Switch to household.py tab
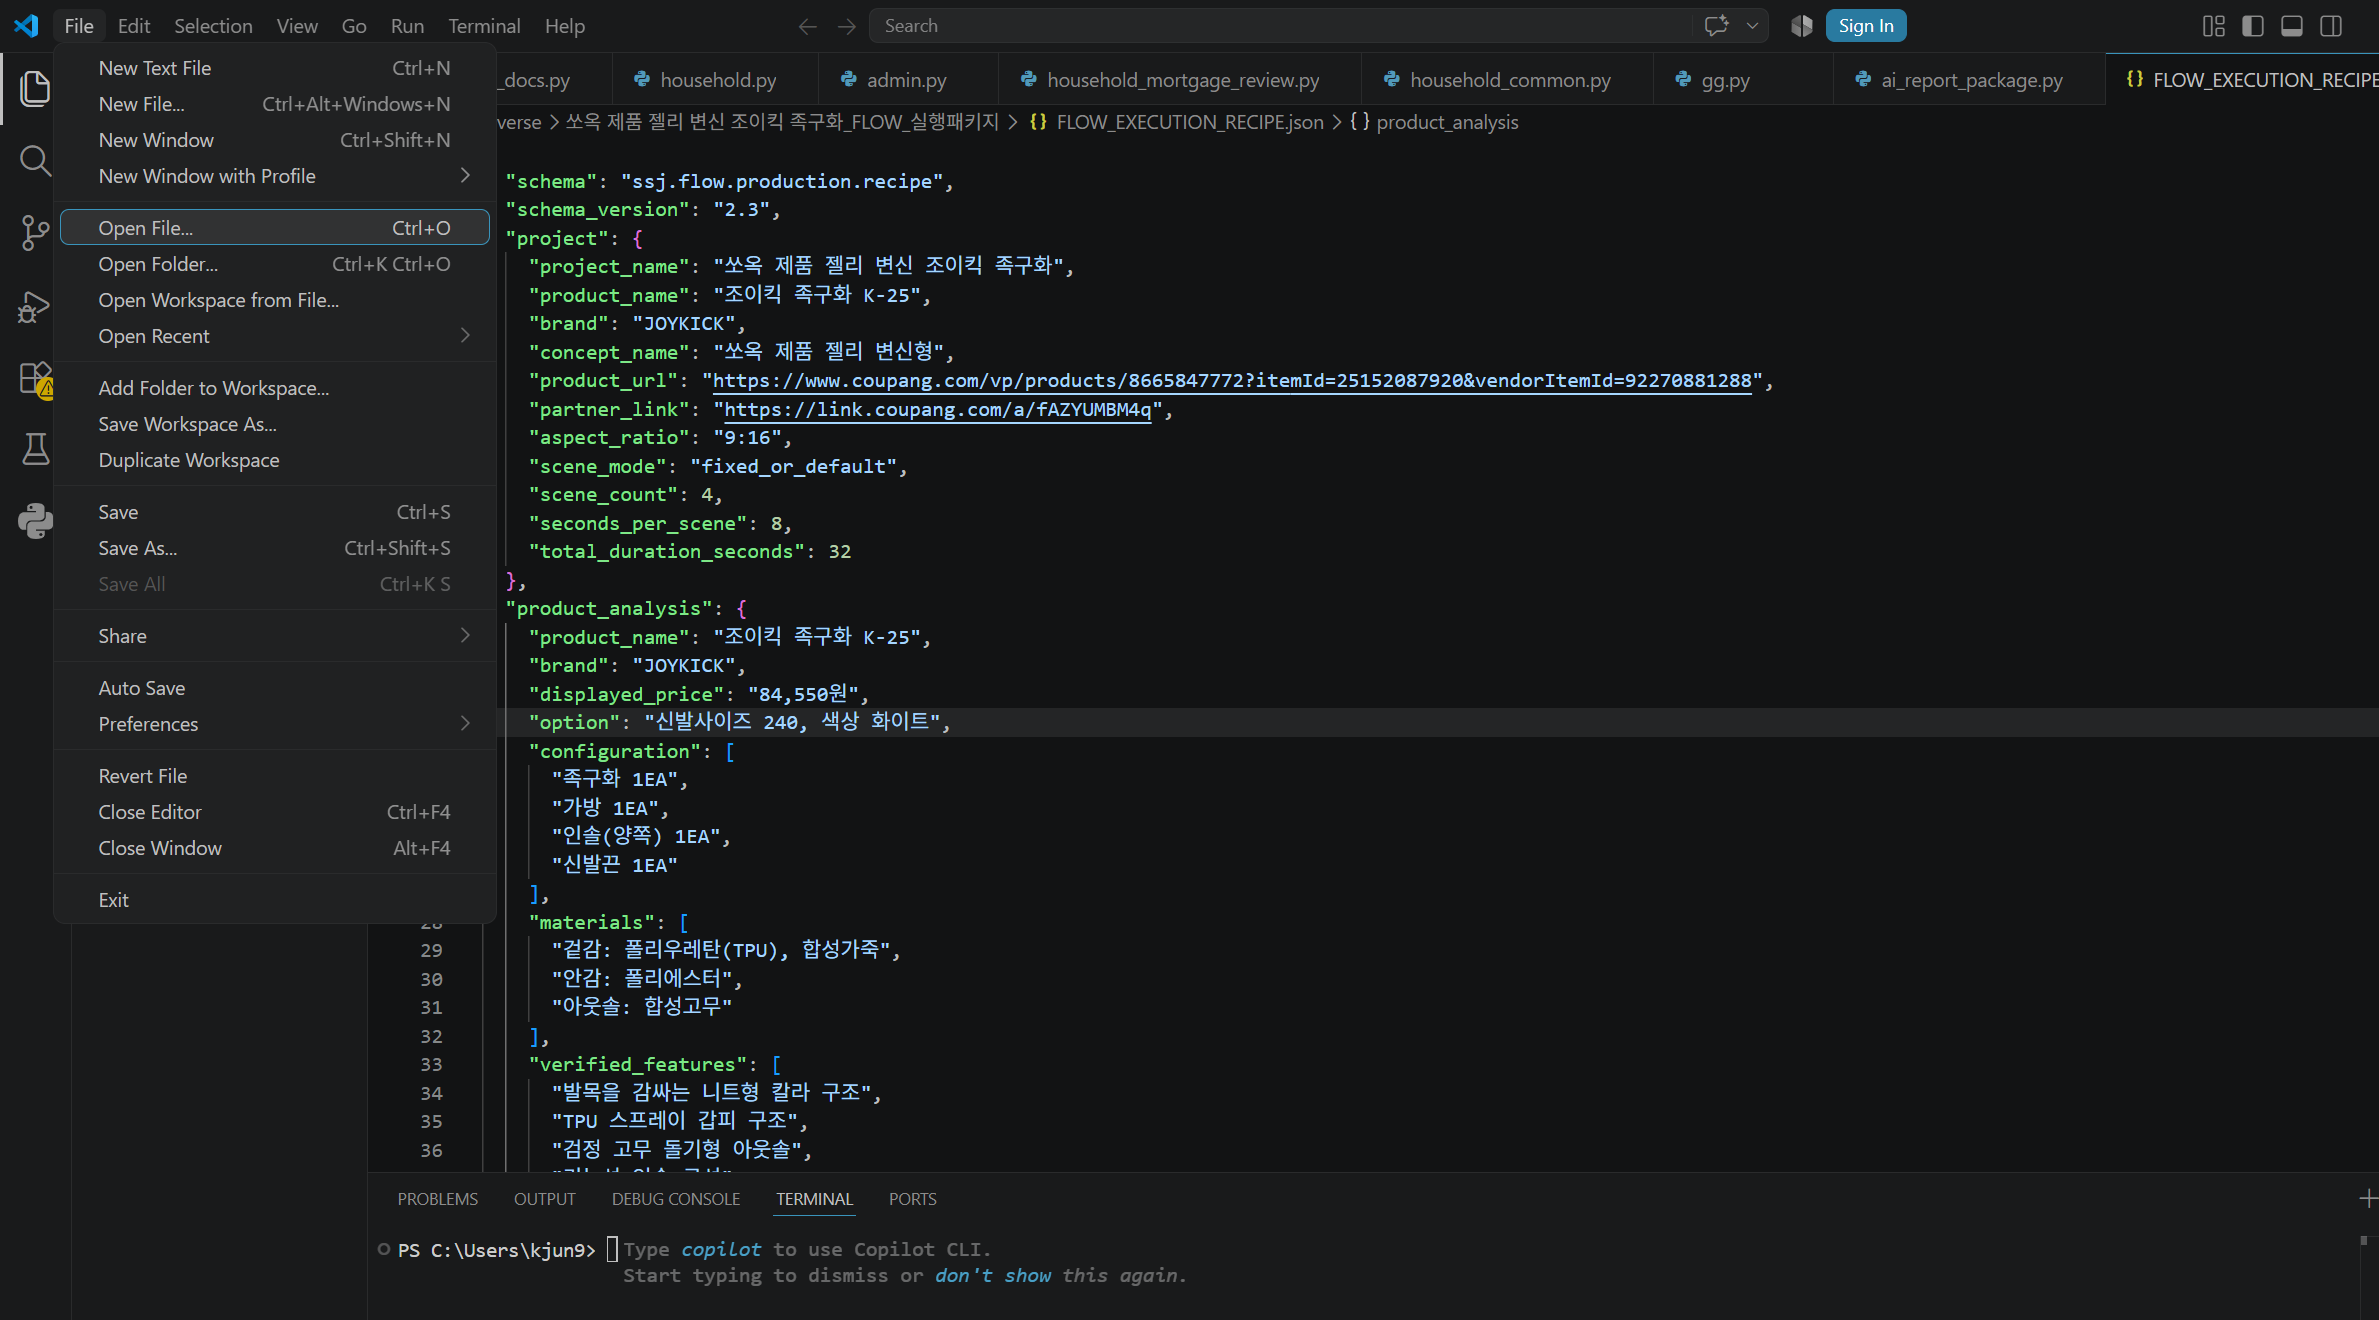Viewport: 2379px width, 1320px height. point(716,80)
